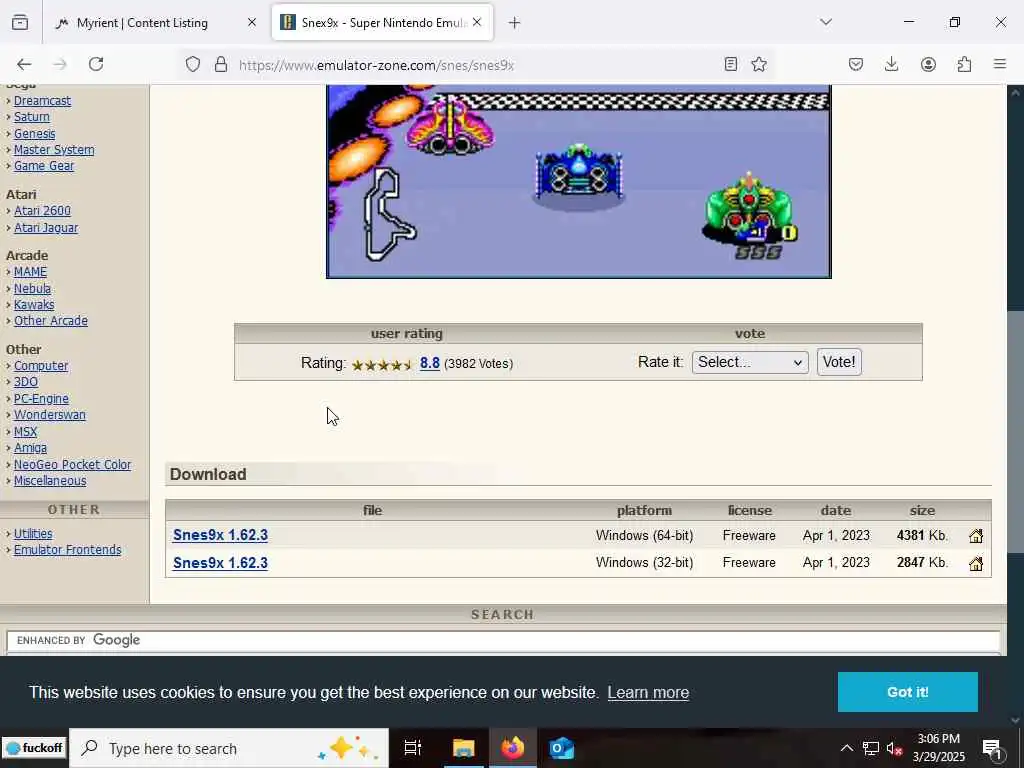Viewport: 1024px width, 768px height.
Task: Open the notifications center icon
Action: click(992, 748)
